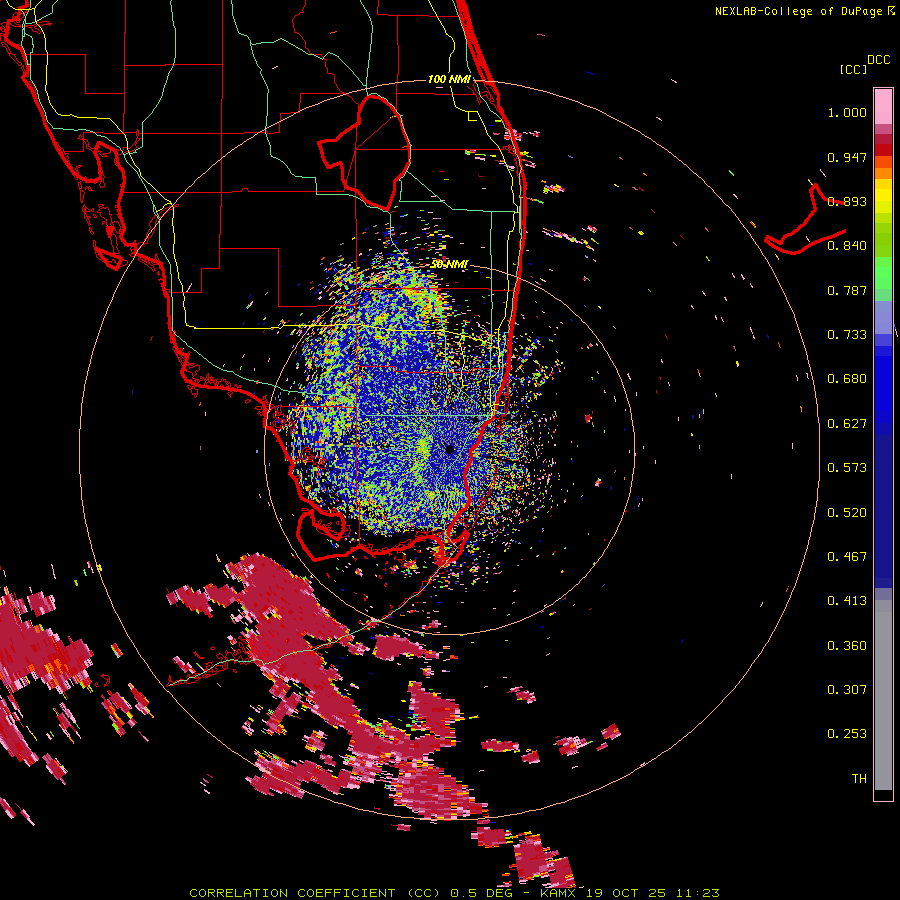Image resolution: width=900 pixels, height=900 pixels.
Task: Select the 0.360 scale value
Action: tap(847, 646)
